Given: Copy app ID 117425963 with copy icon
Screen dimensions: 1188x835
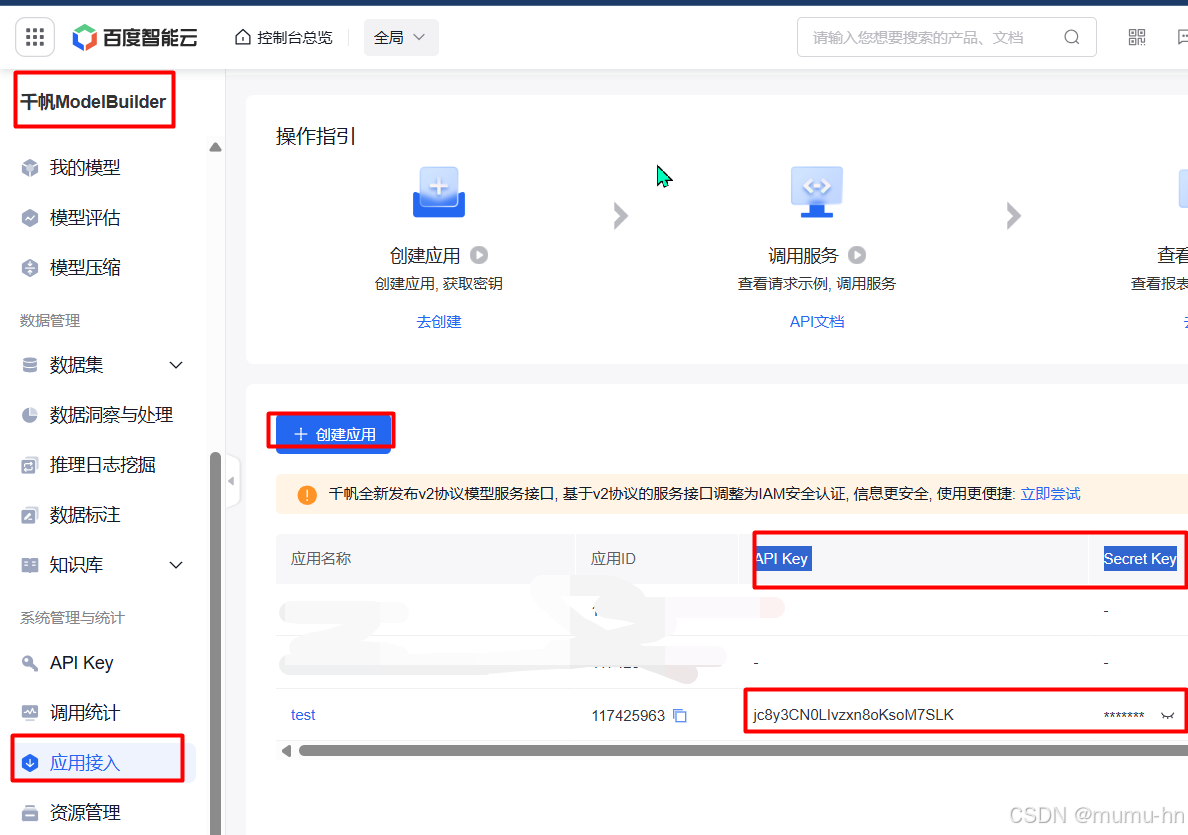Looking at the screenshot, I should click(x=680, y=715).
